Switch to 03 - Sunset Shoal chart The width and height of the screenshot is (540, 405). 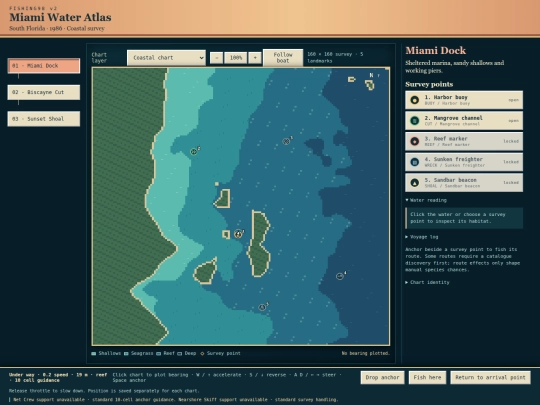click(x=44, y=119)
